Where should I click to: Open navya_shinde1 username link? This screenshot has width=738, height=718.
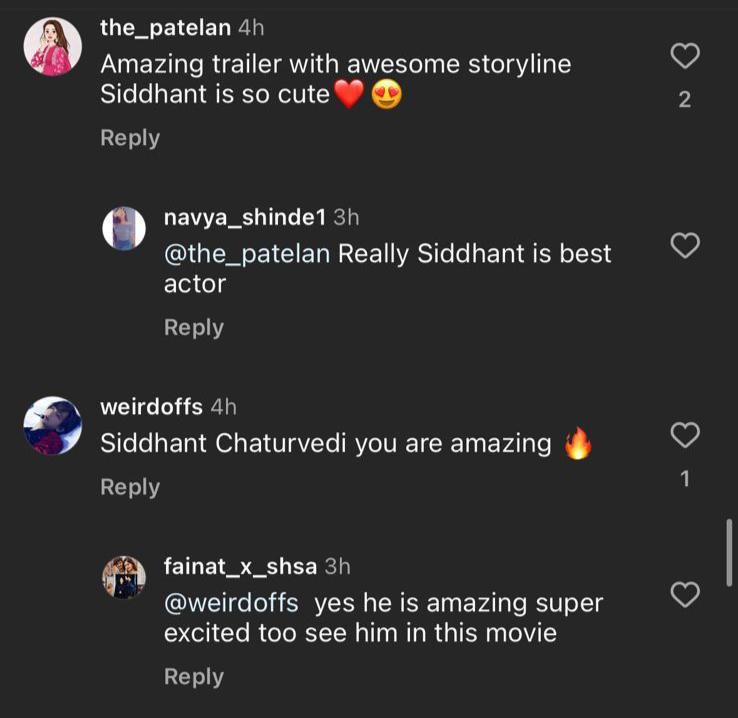click(244, 217)
